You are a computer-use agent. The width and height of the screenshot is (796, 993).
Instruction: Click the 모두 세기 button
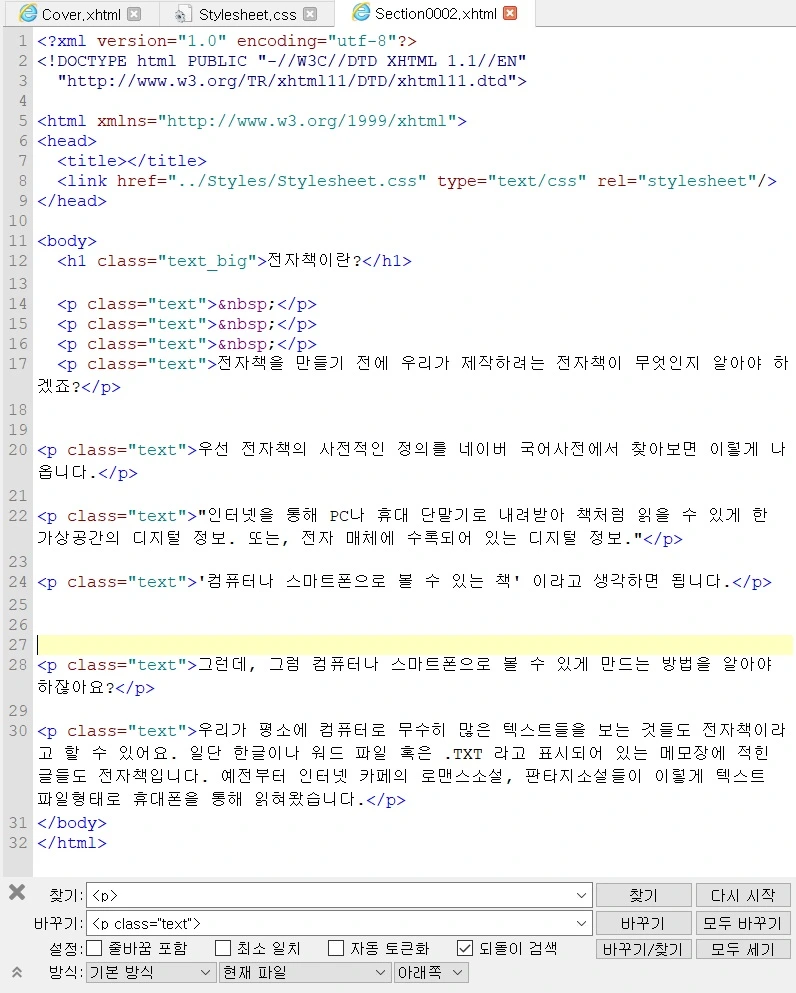click(743, 949)
